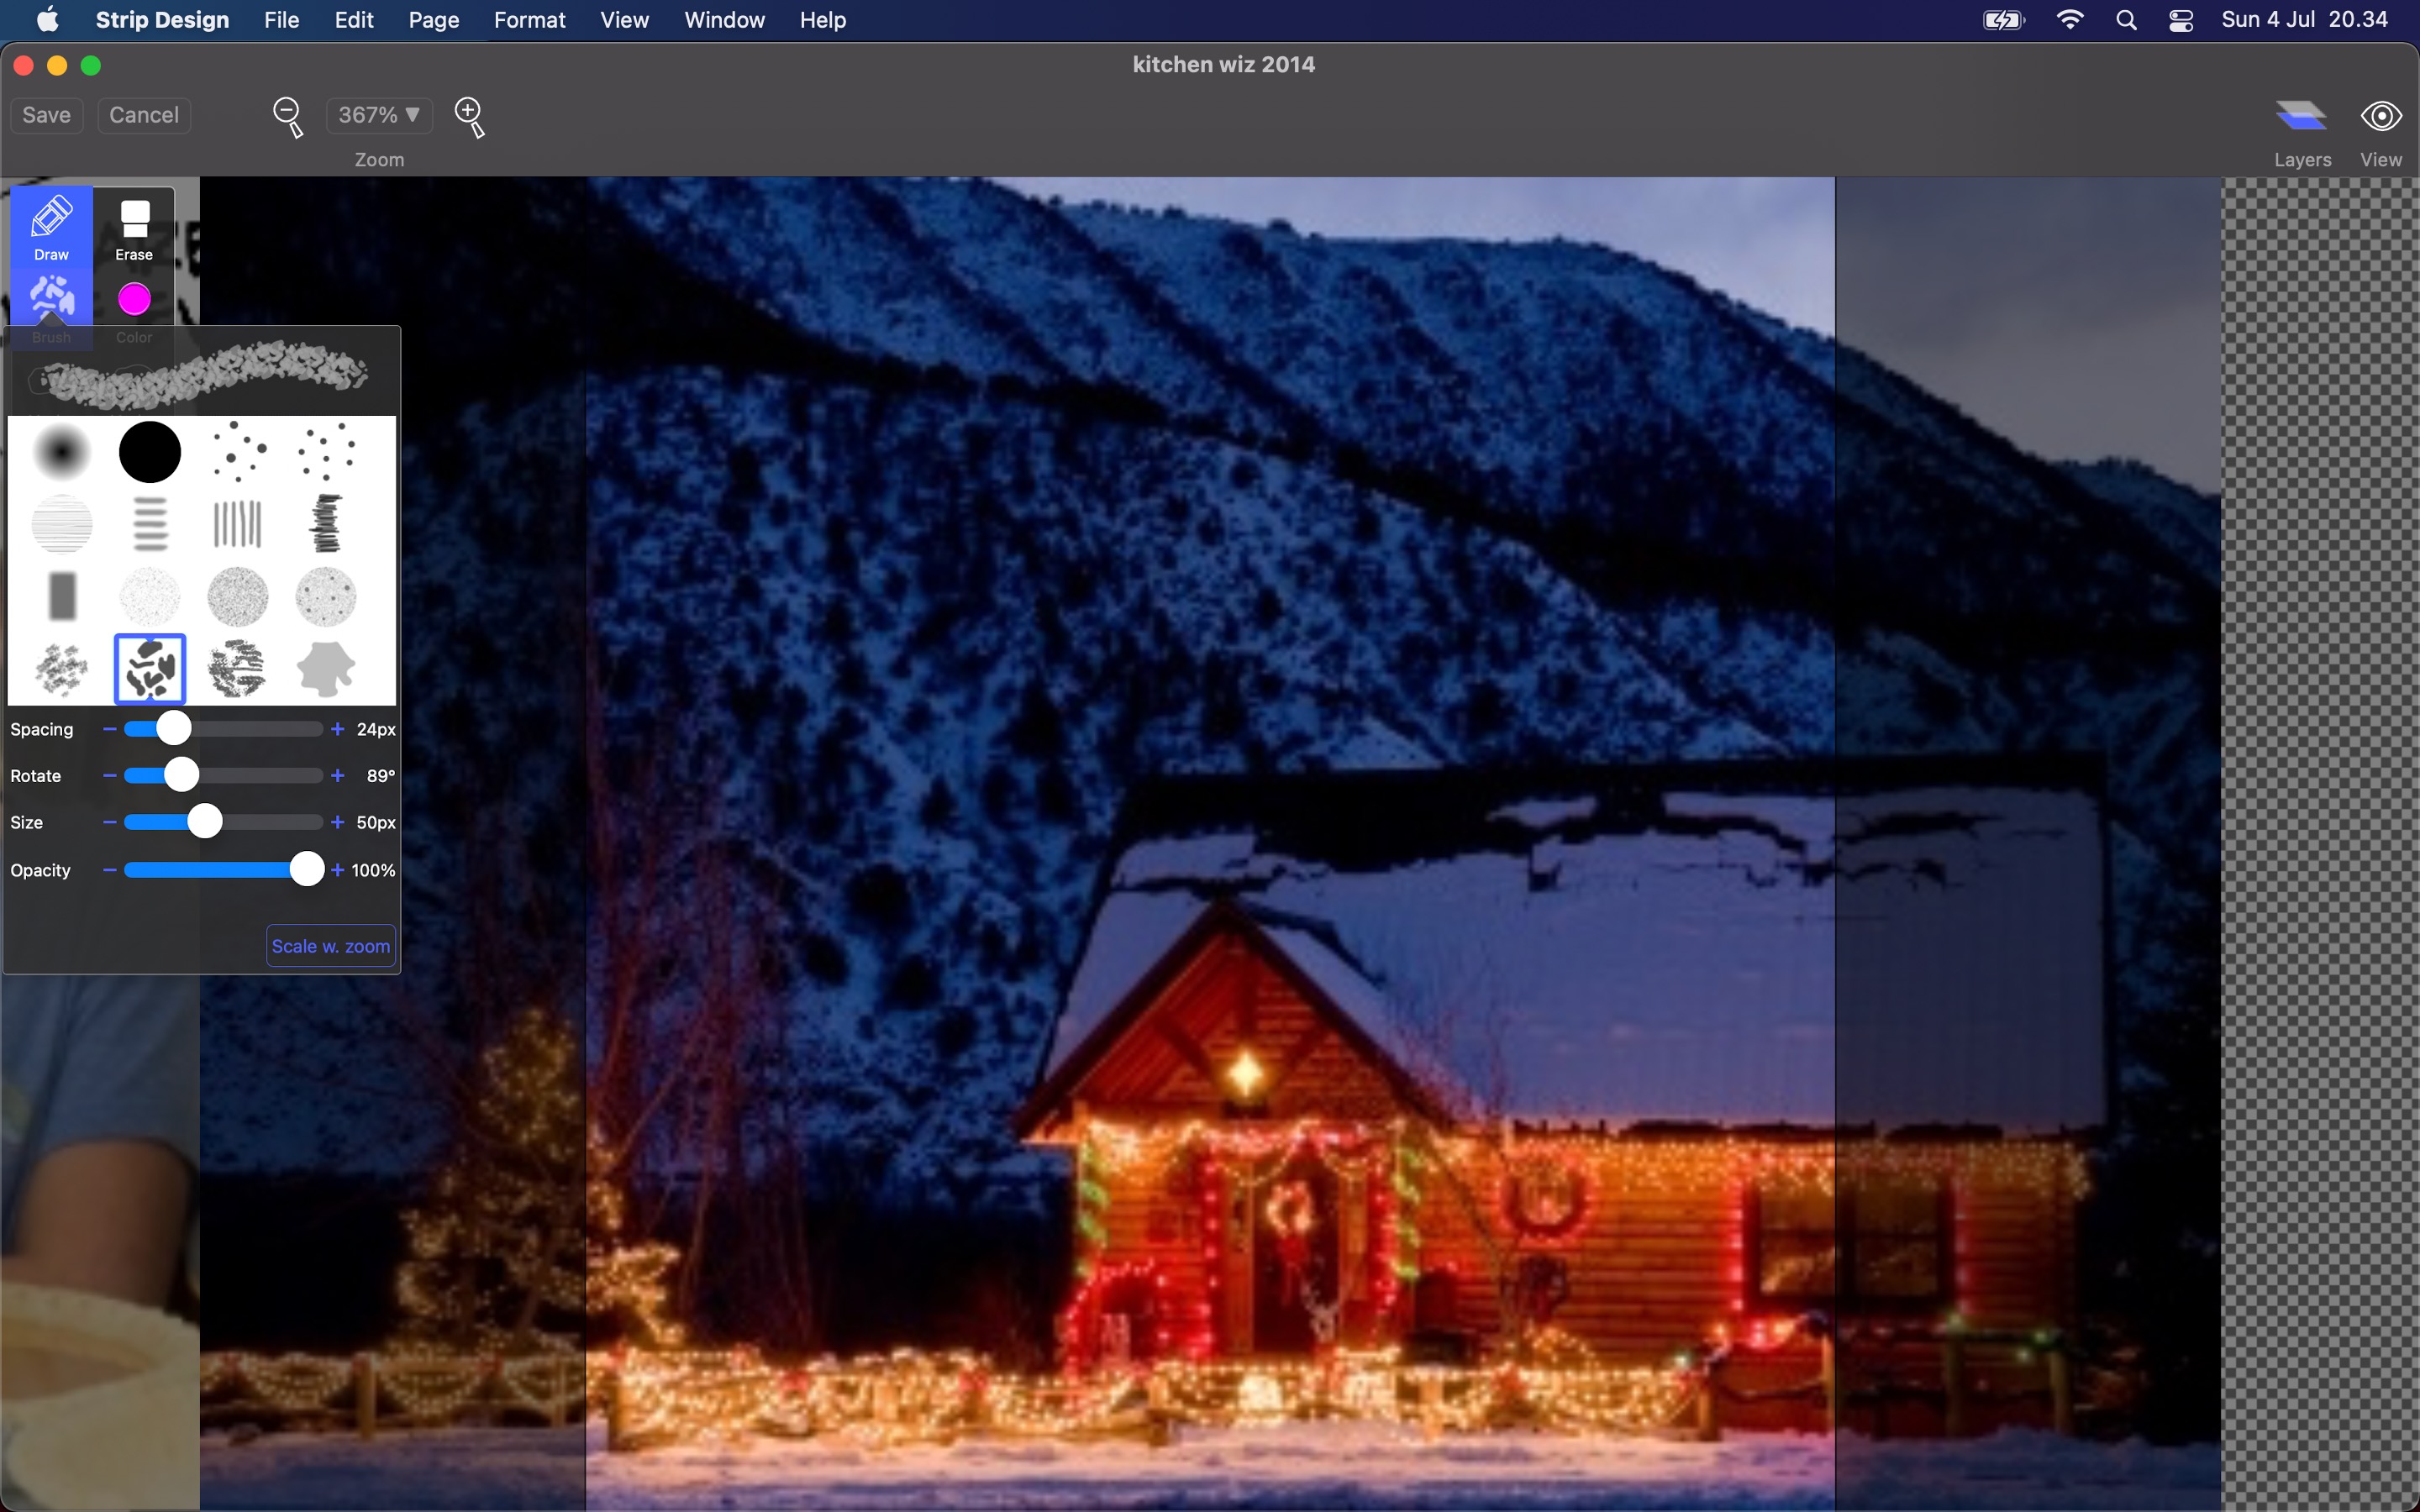Open the Page menu

(433, 20)
